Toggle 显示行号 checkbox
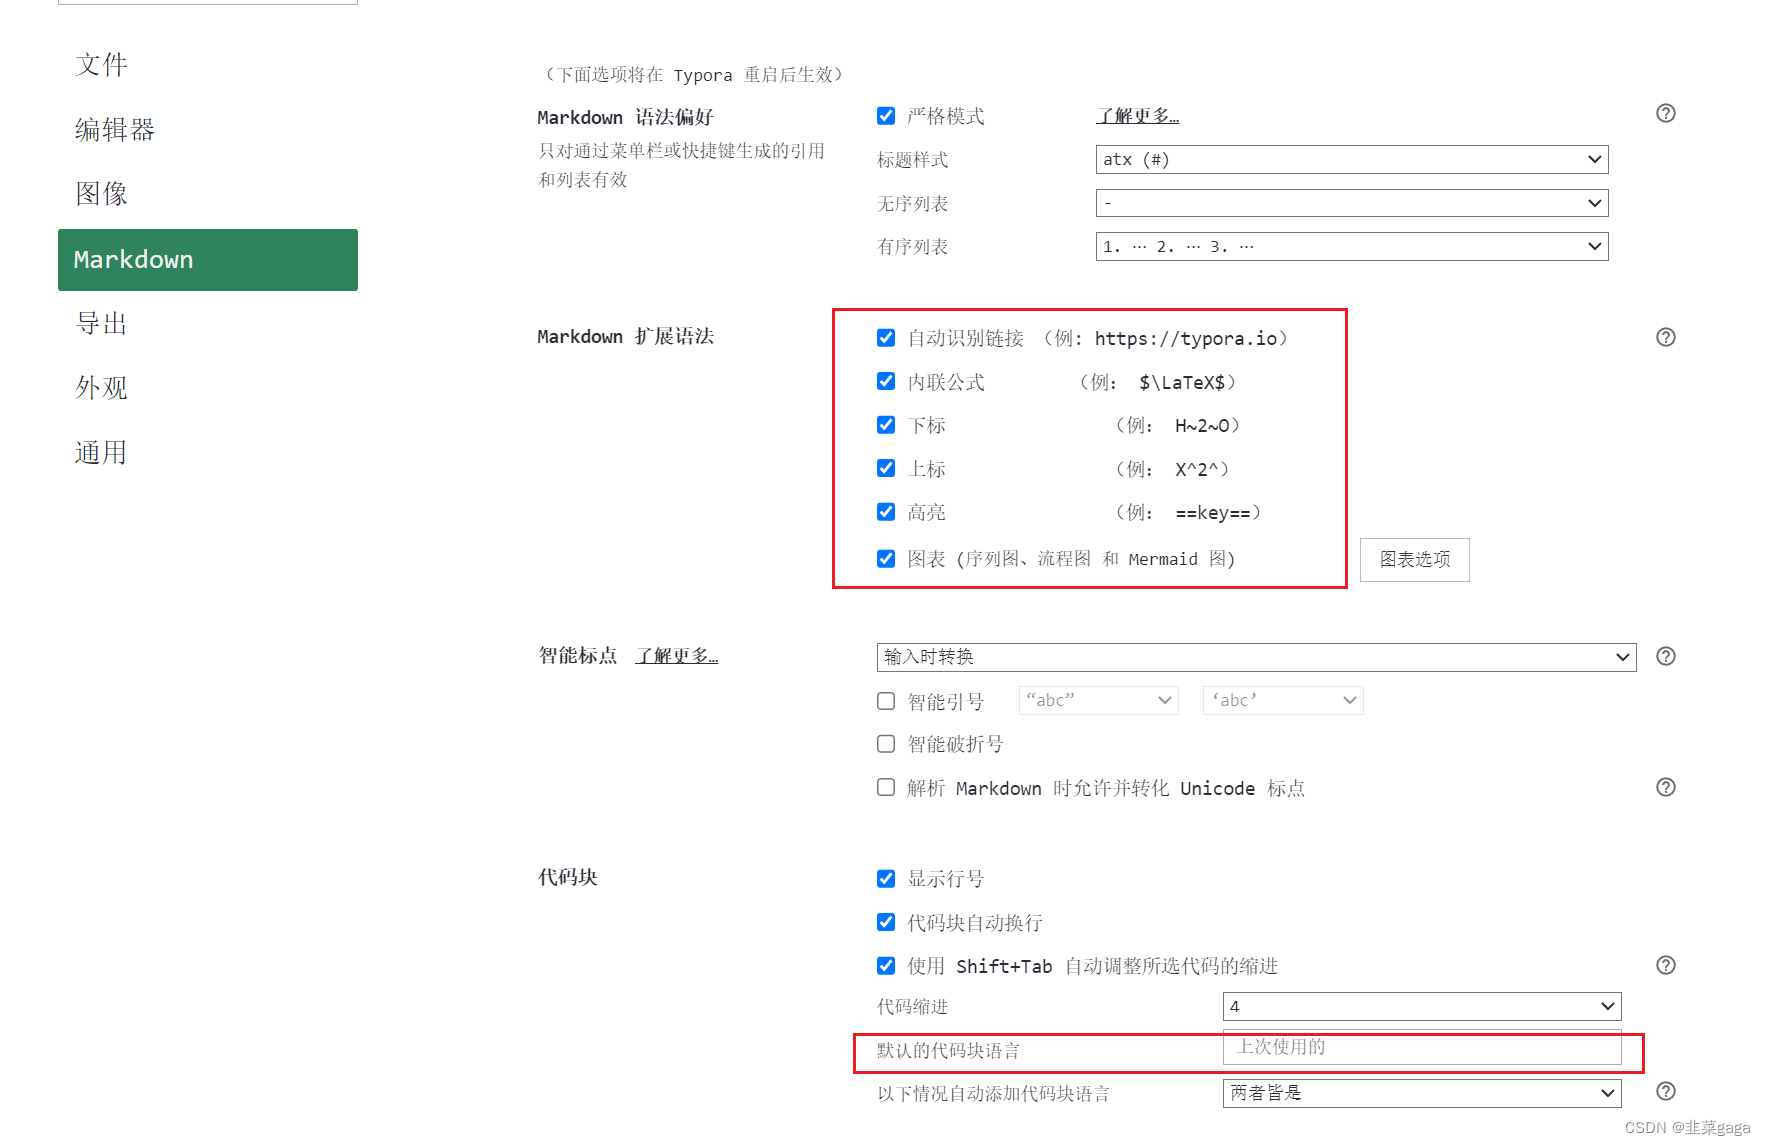1765x1146 pixels. coord(886,879)
